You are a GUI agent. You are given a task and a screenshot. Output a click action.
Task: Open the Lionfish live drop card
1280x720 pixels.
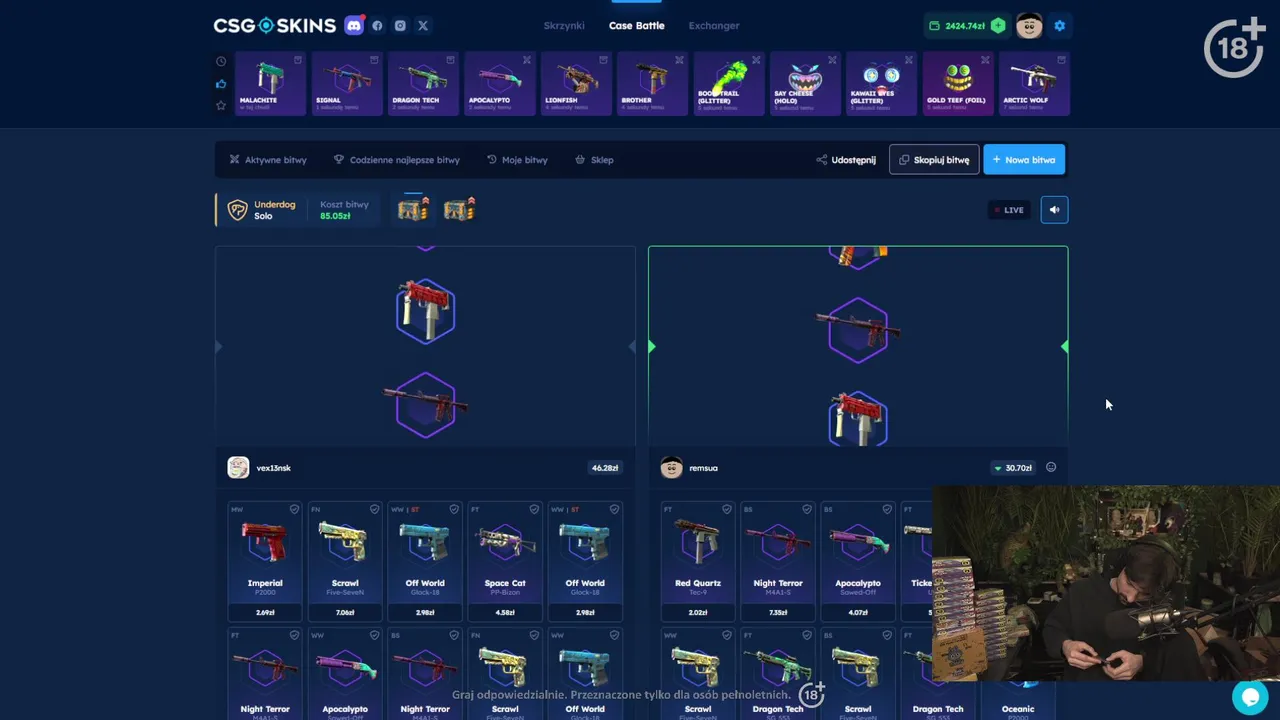[x=577, y=84]
